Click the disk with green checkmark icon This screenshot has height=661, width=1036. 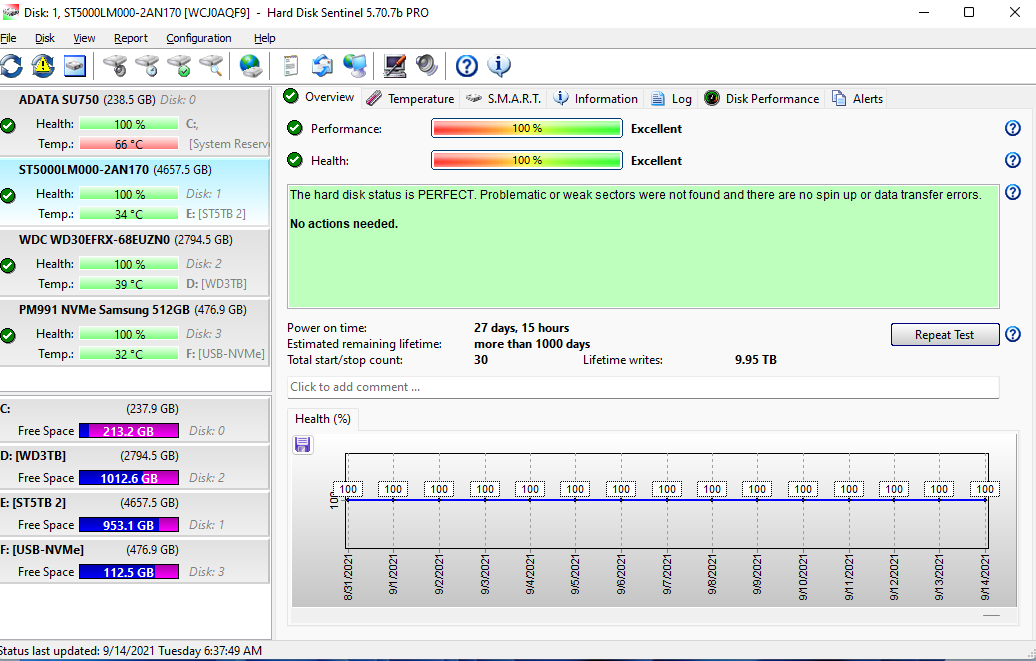tap(179, 65)
